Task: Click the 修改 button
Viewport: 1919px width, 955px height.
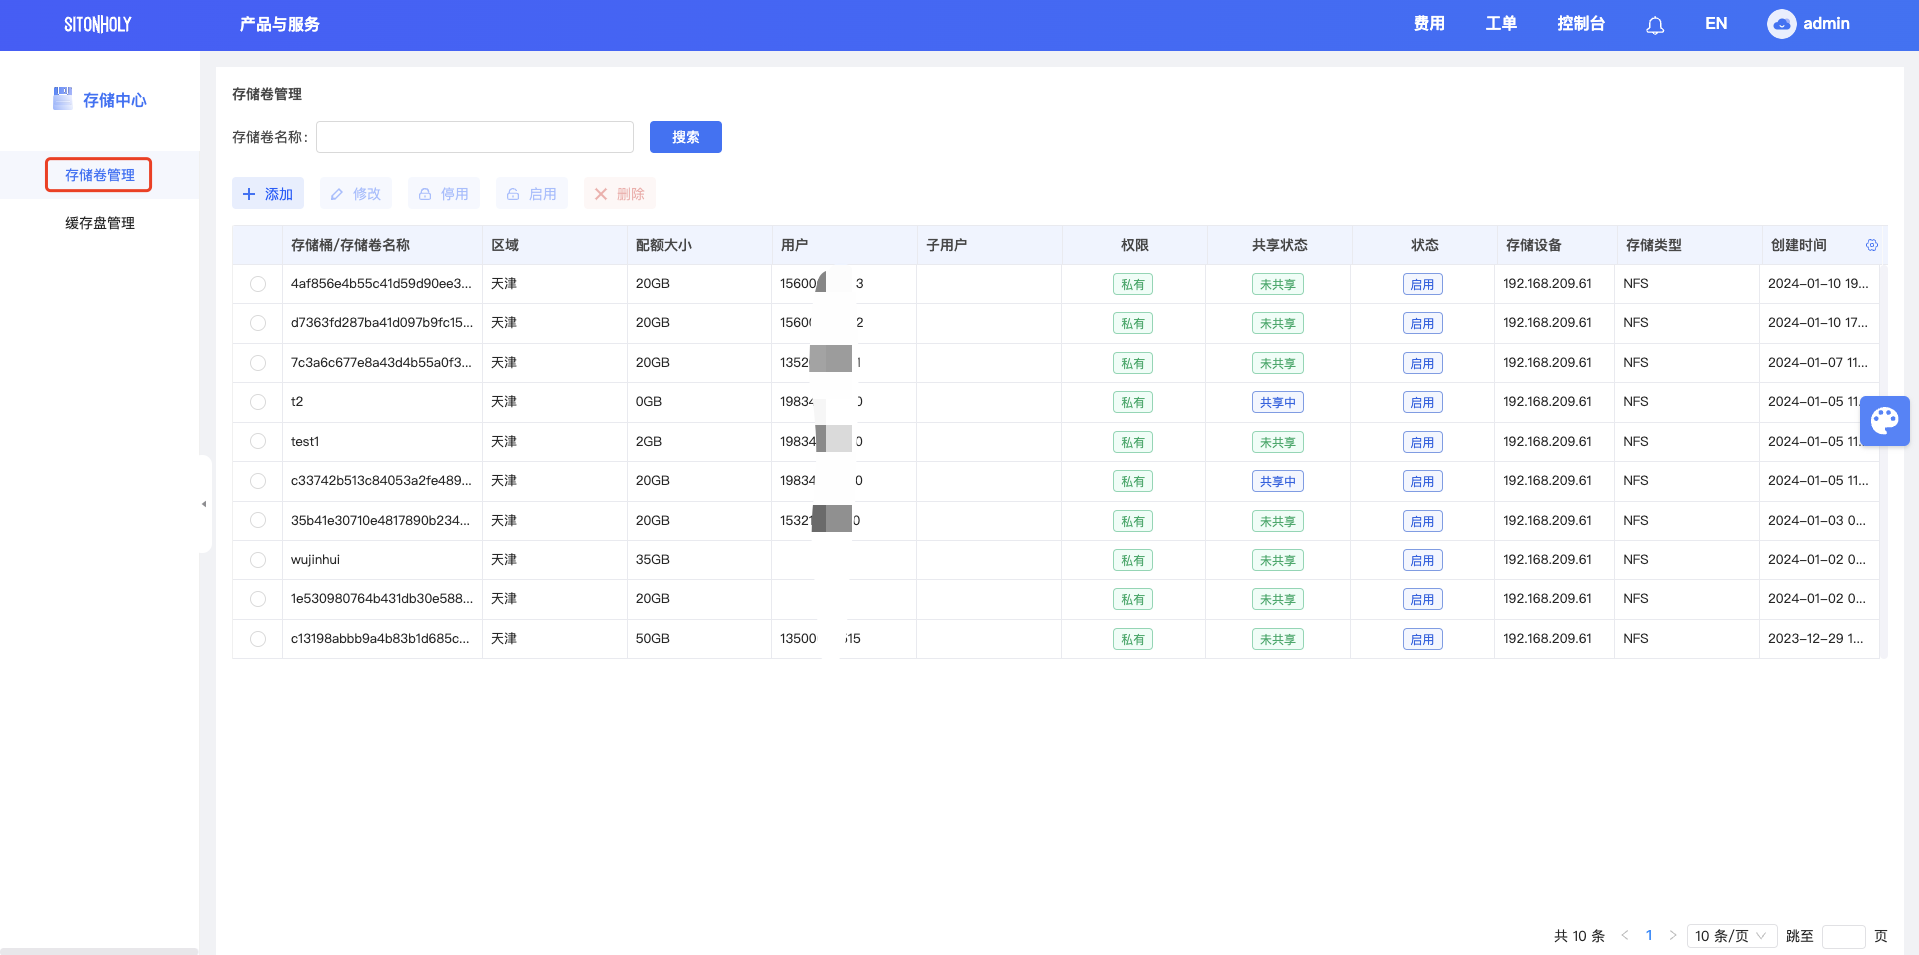Action: pos(356,194)
